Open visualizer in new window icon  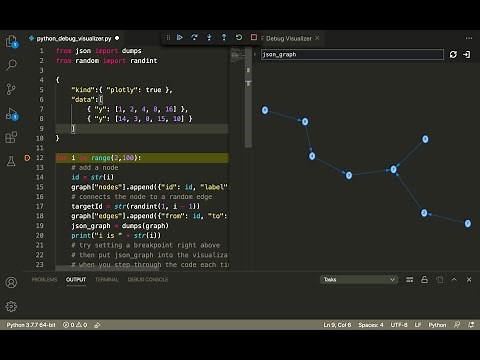467,54
